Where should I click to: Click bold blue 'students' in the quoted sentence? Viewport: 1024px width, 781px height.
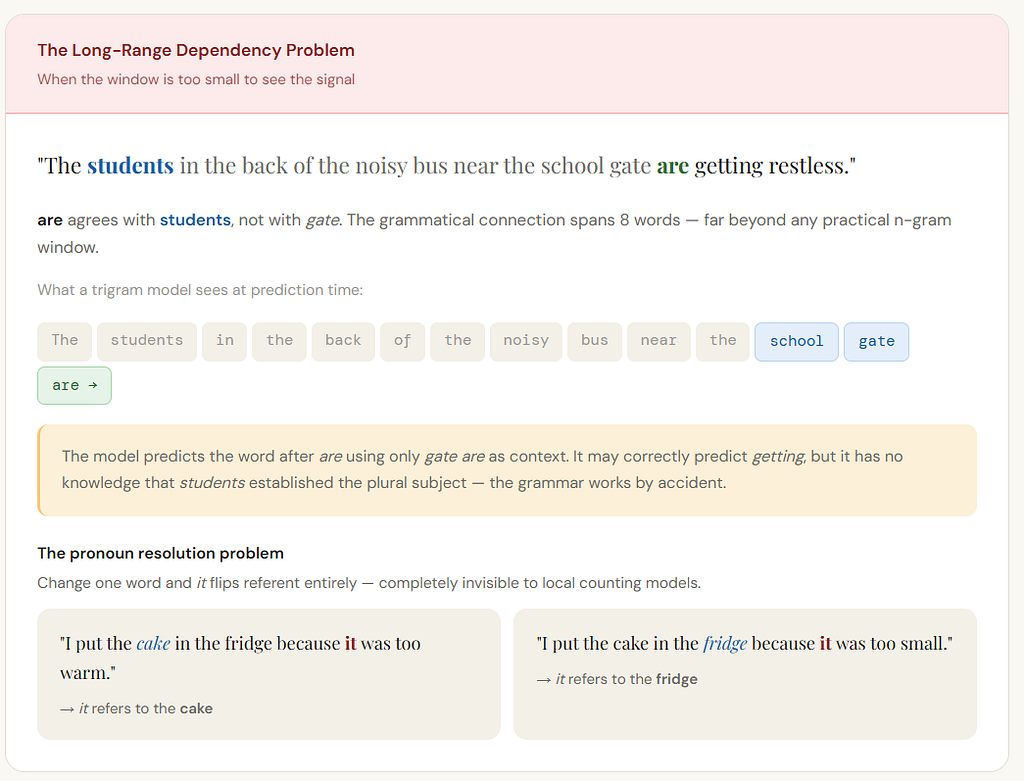click(131, 166)
